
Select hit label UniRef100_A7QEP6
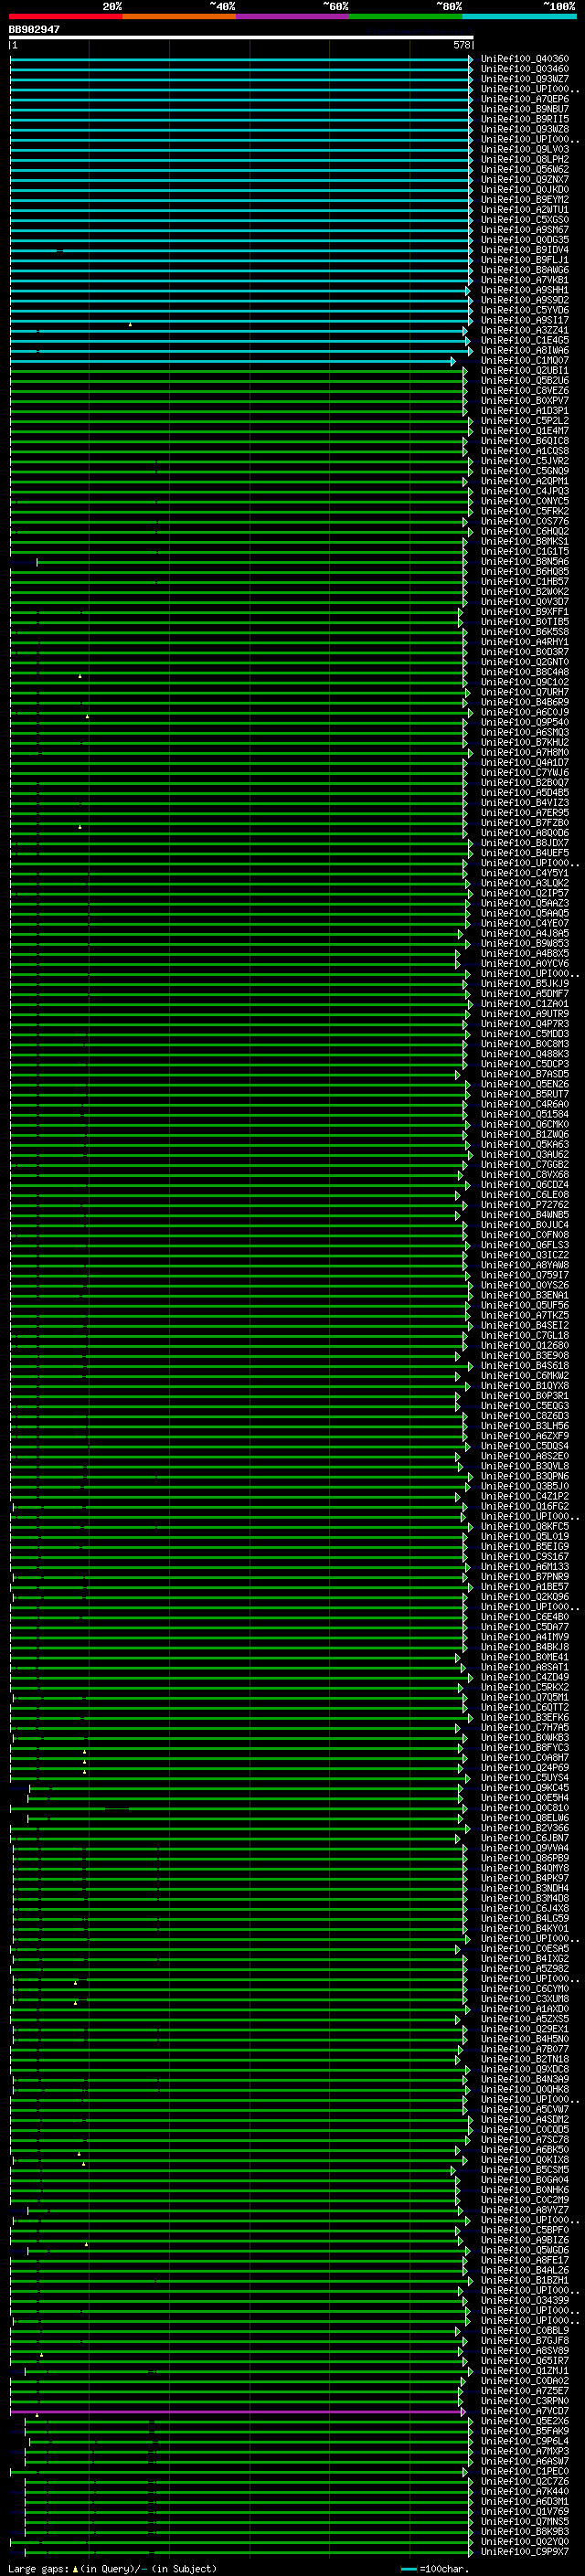[x=525, y=100]
